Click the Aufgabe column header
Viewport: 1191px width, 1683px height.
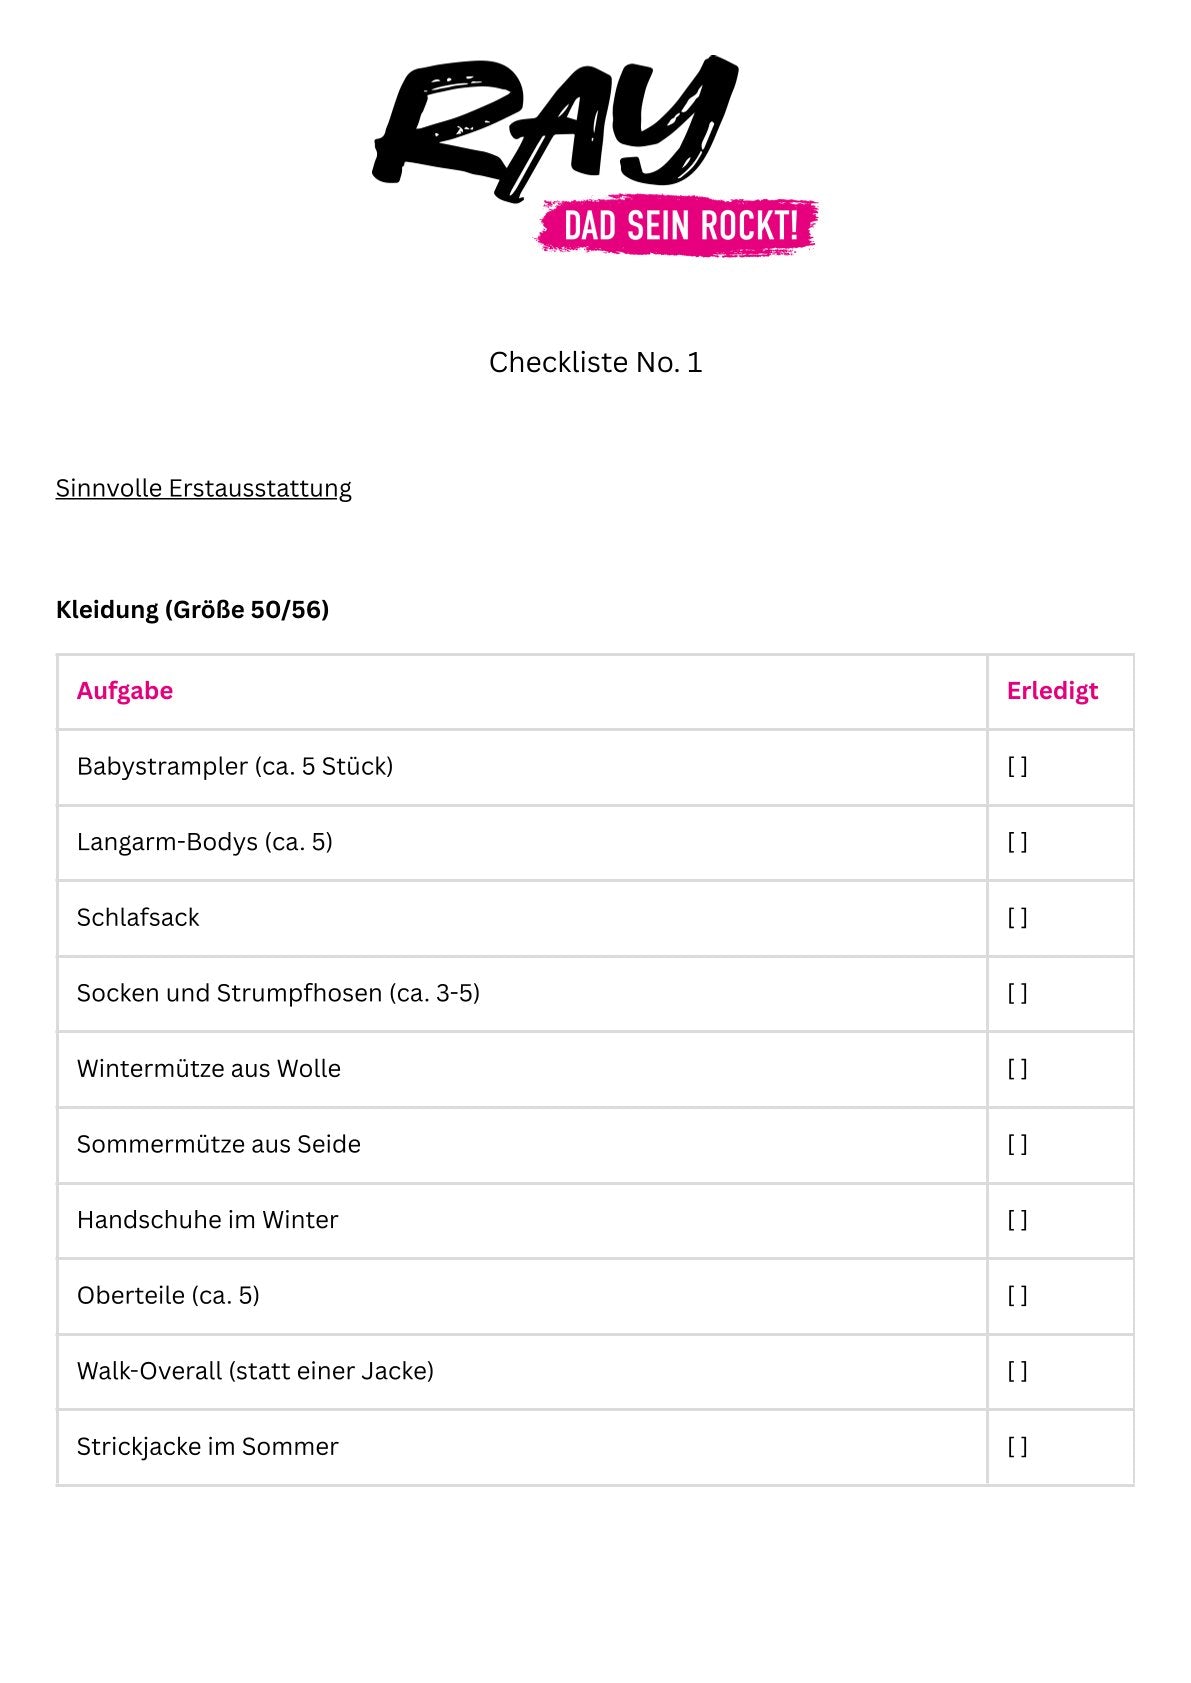[125, 691]
